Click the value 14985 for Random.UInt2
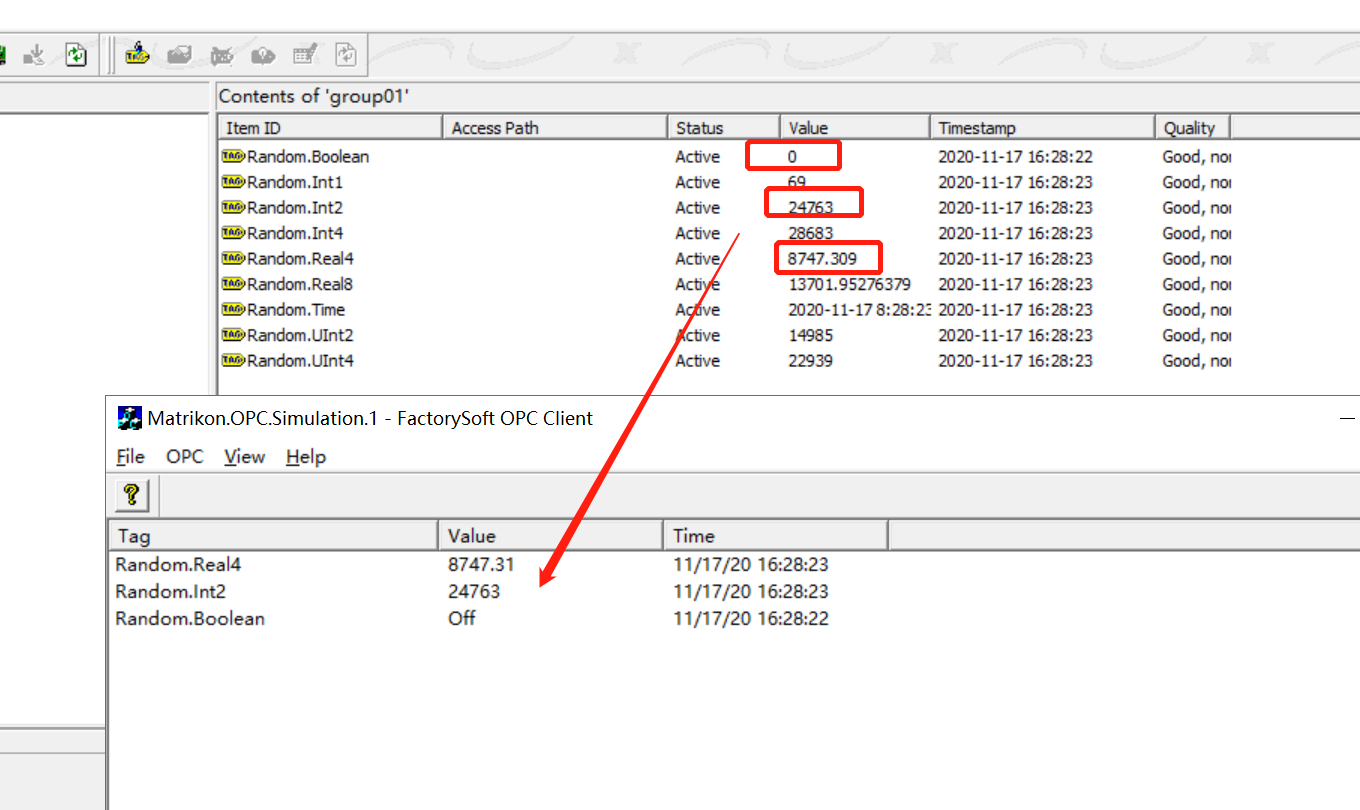Image resolution: width=1360 pixels, height=810 pixels. [811, 335]
